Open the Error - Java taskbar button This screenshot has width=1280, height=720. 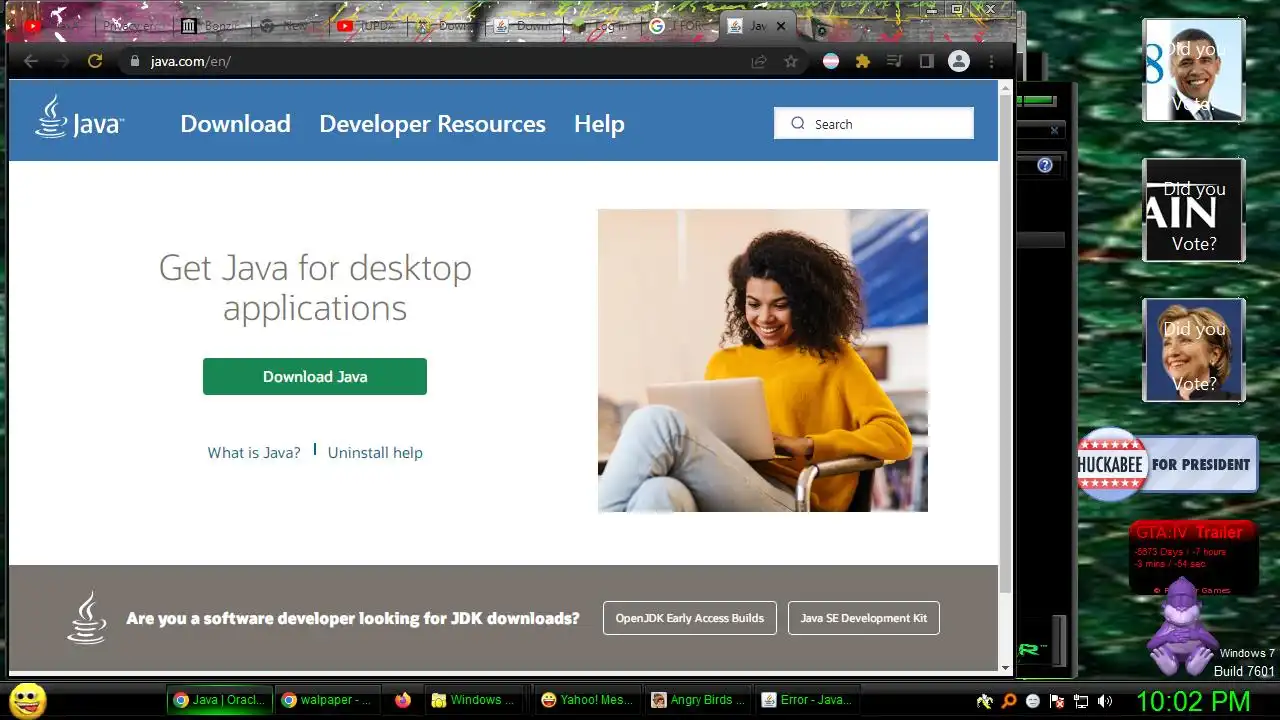click(806, 700)
